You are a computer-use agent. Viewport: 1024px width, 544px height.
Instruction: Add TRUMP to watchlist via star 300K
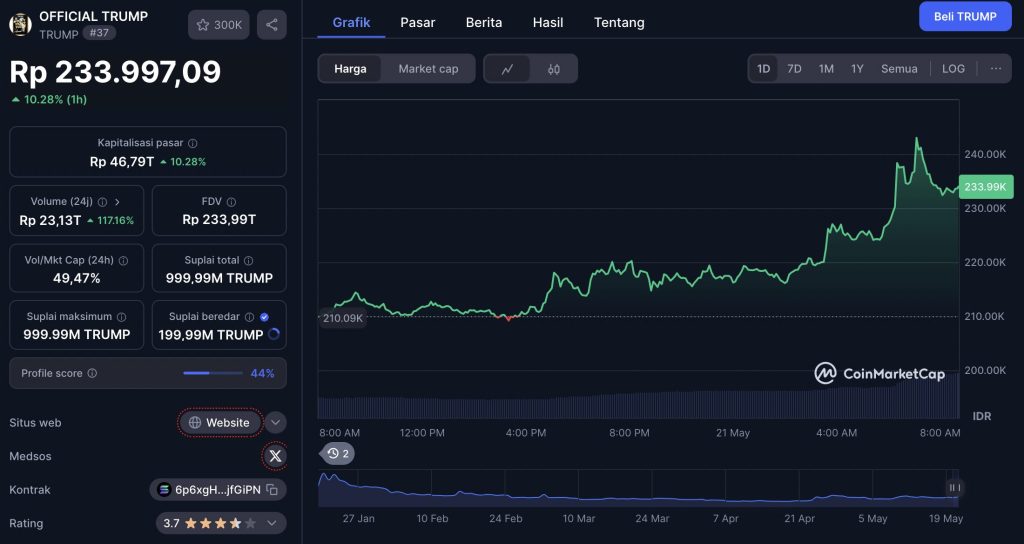219,25
